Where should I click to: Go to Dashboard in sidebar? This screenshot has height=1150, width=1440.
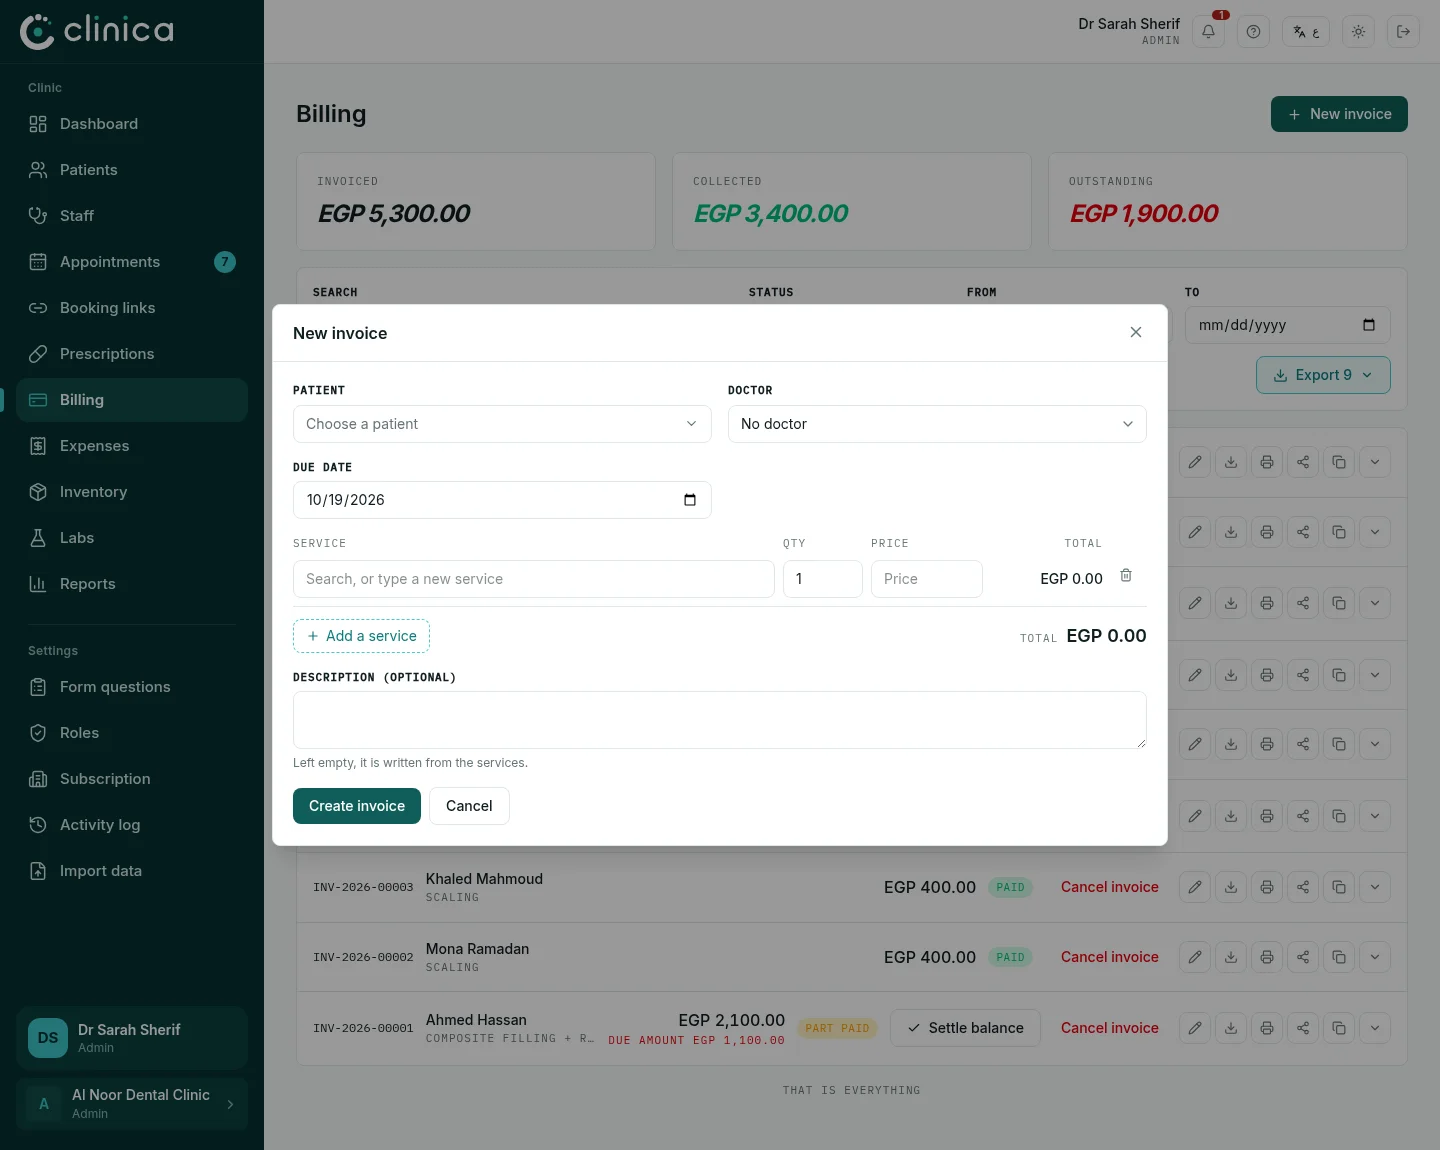coord(132,124)
